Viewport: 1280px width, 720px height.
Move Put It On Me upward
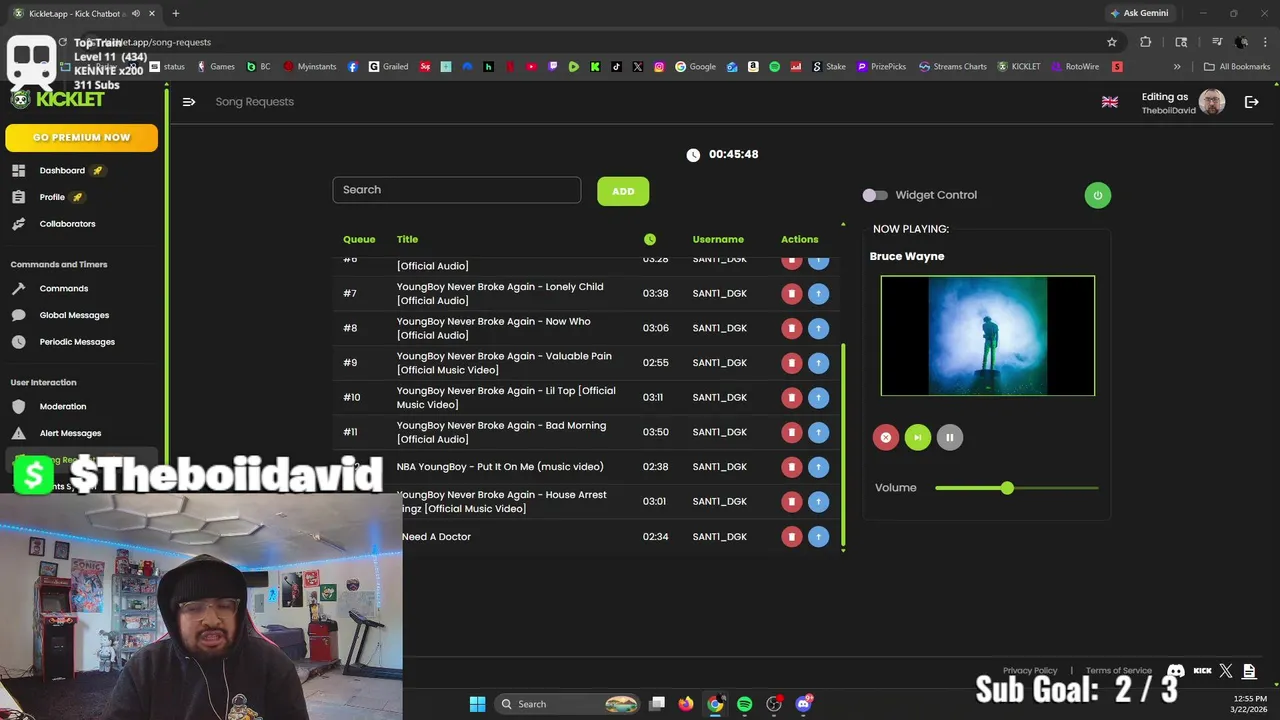coord(818,467)
